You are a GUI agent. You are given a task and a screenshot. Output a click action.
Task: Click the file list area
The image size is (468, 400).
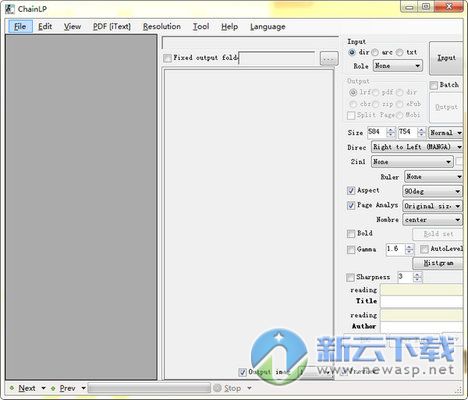pos(249,223)
